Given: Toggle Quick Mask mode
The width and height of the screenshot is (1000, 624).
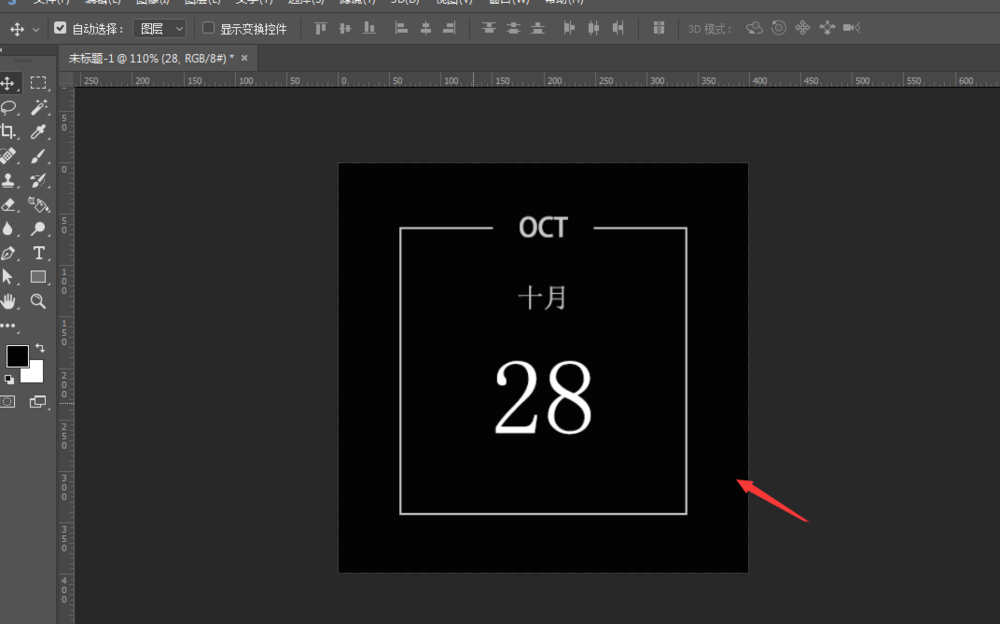Looking at the screenshot, I should coord(10,401).
